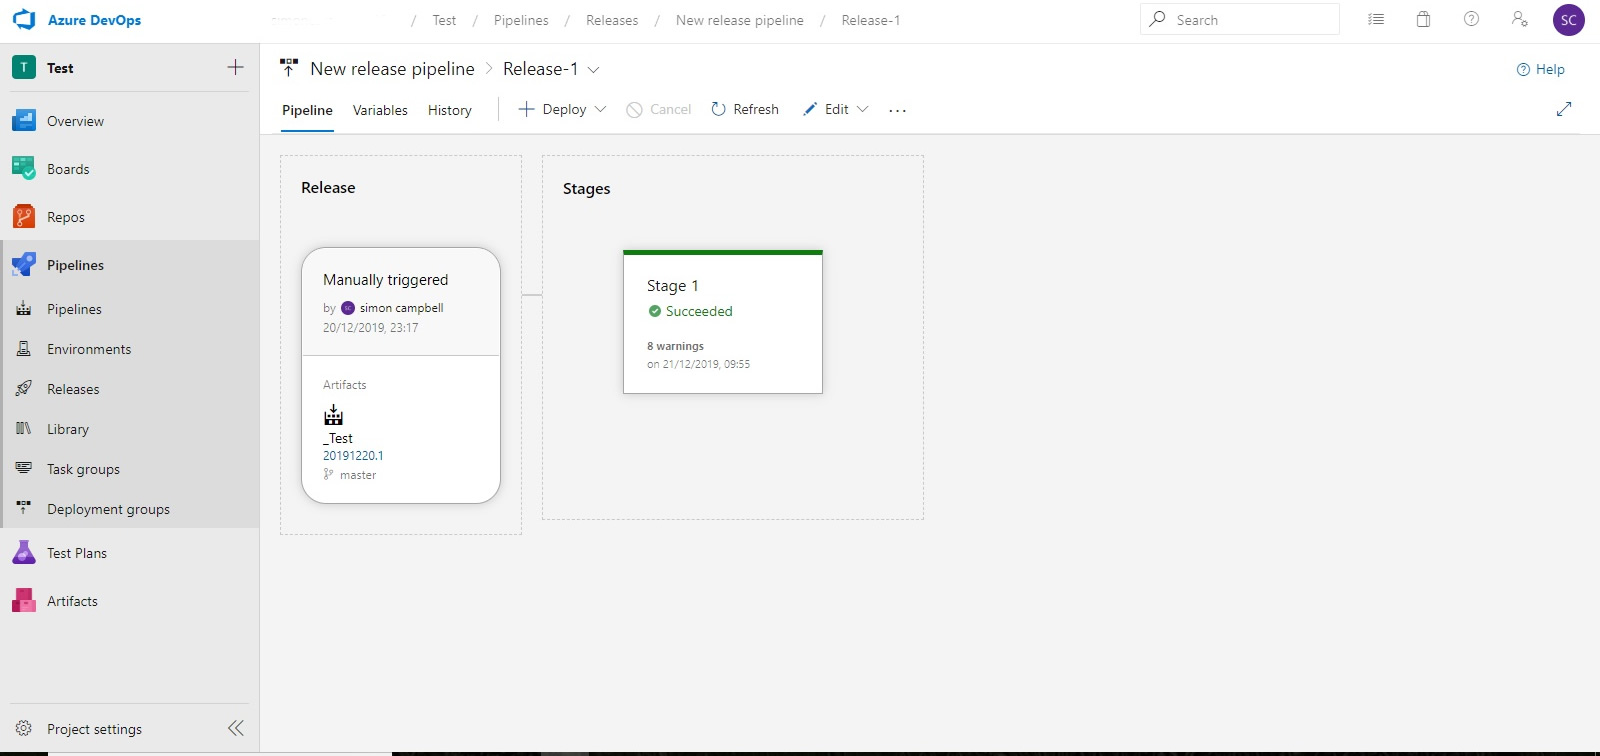Open the SC account avatar
1600x756 pixels.
coord(1568,20)
